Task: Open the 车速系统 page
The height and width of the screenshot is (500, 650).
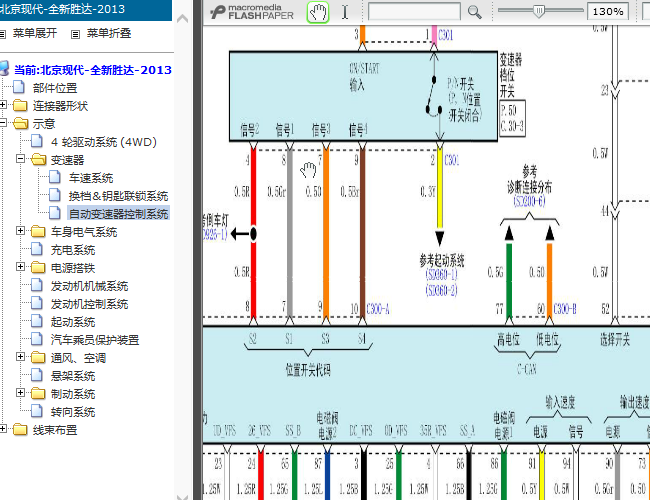Action: [x=91, y=178]
